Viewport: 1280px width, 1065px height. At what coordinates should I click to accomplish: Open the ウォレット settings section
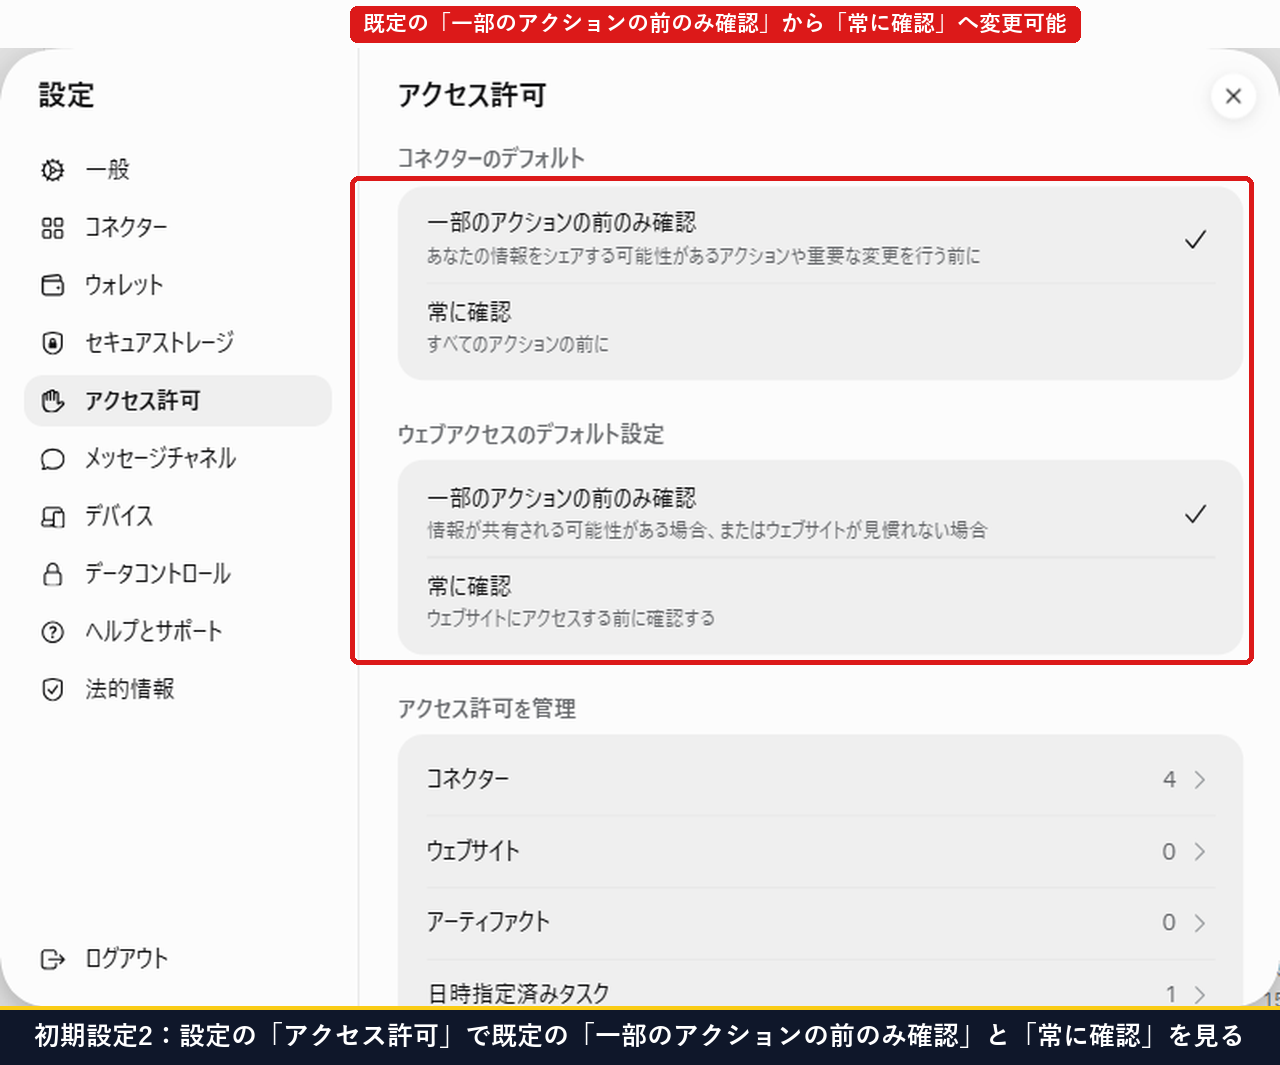178,285
